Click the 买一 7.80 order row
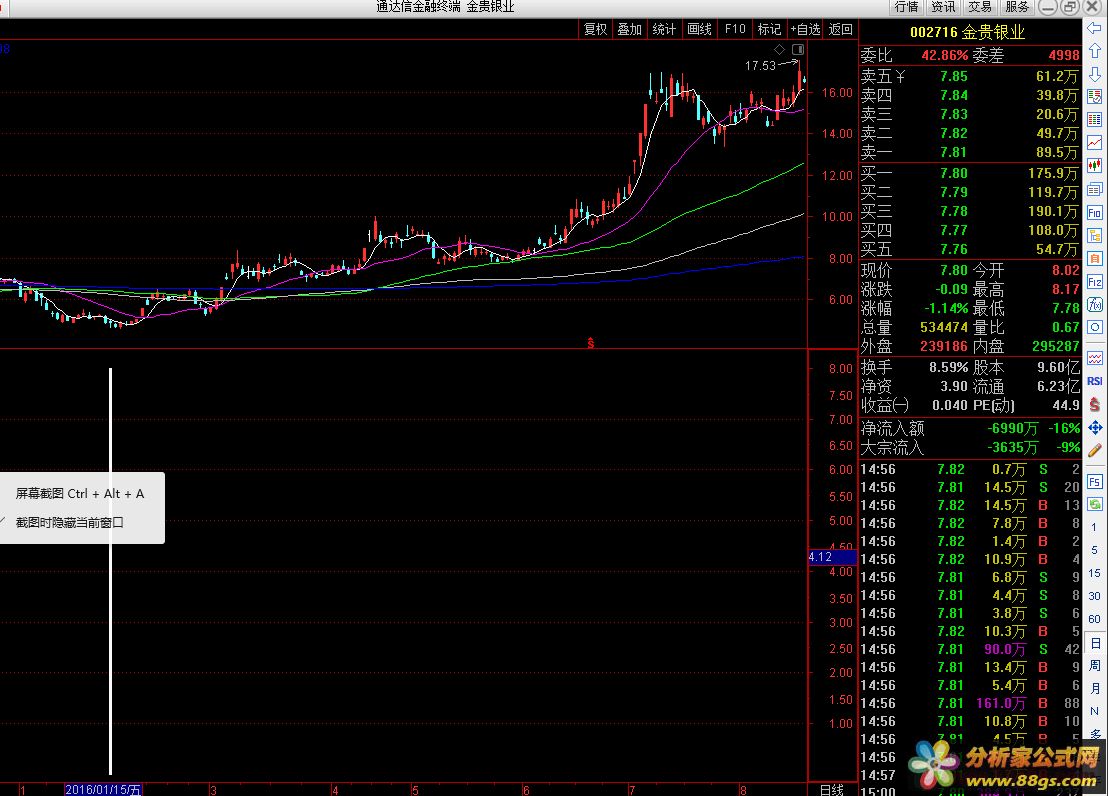The image size is (1108, 796). 970,173
